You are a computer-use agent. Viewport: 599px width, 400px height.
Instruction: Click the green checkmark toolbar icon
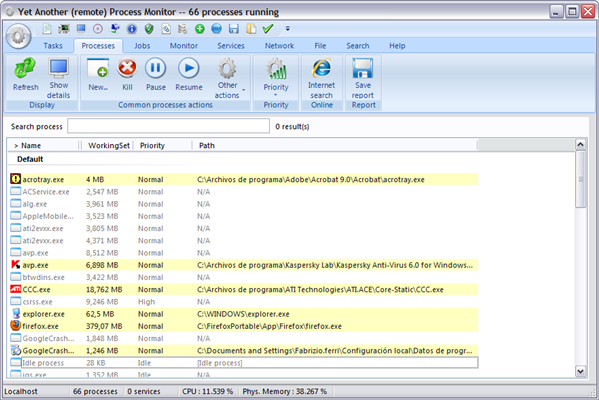coord(268,29)
